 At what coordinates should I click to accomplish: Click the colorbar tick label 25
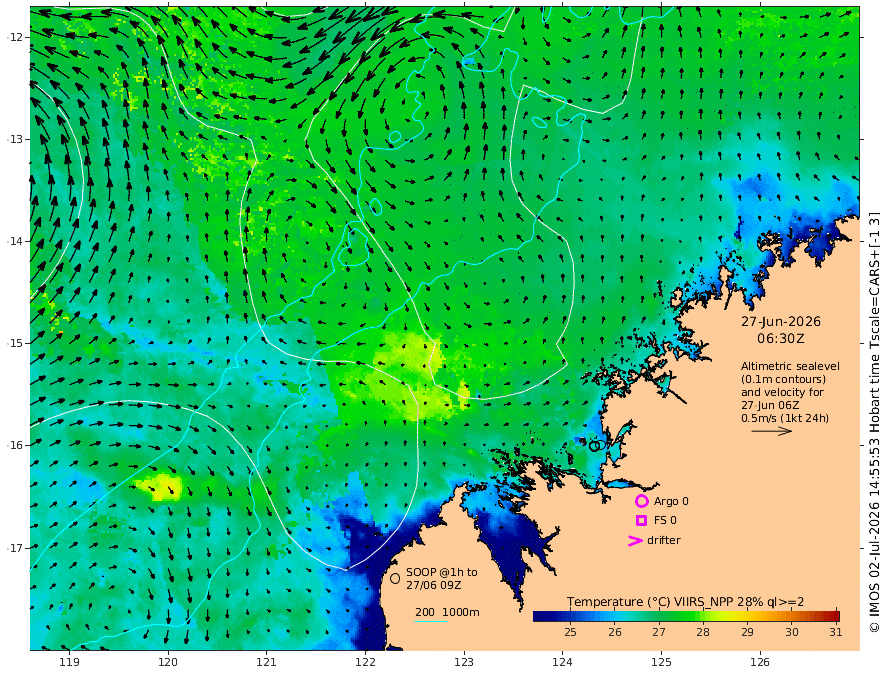(x=570, y=632)
